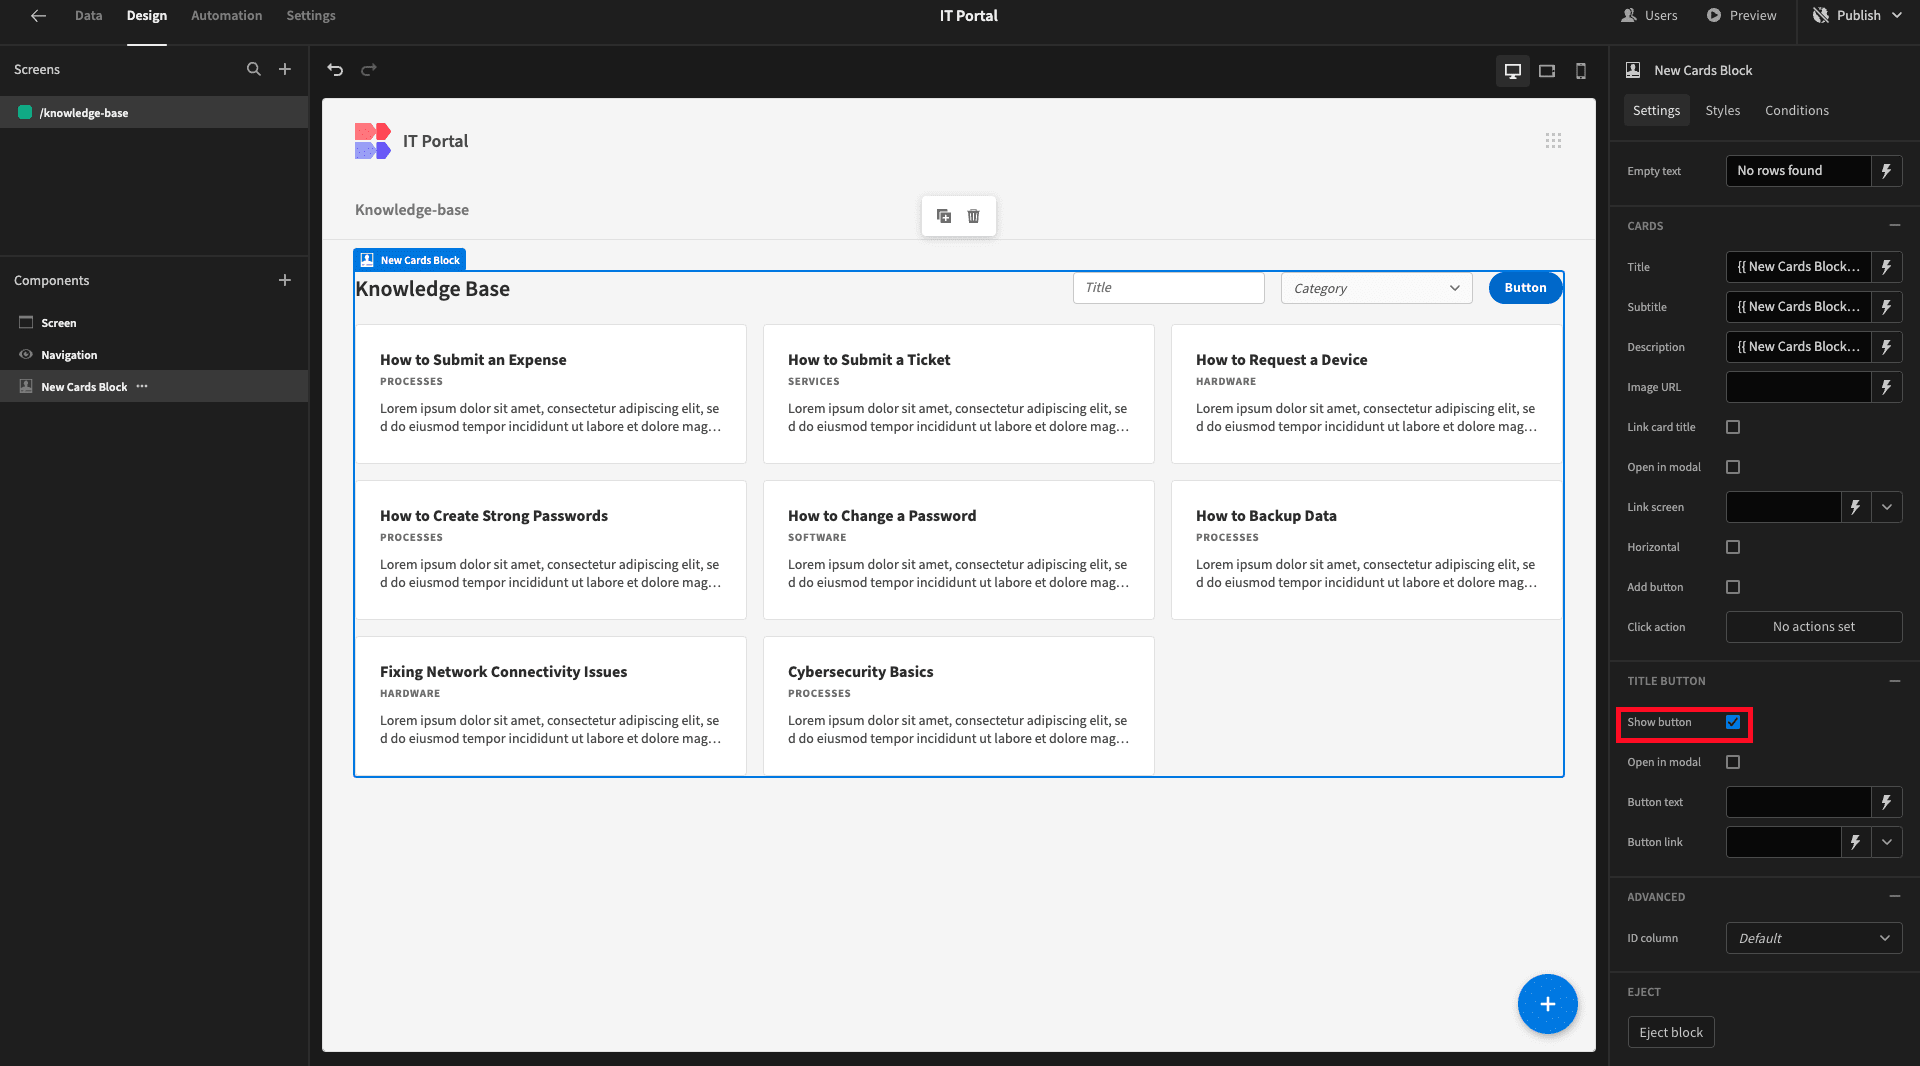Open bindings for Button text field
The width and height of the screenshot is (1920, 1066).
pyautogui.click(x=1887, y=802)
